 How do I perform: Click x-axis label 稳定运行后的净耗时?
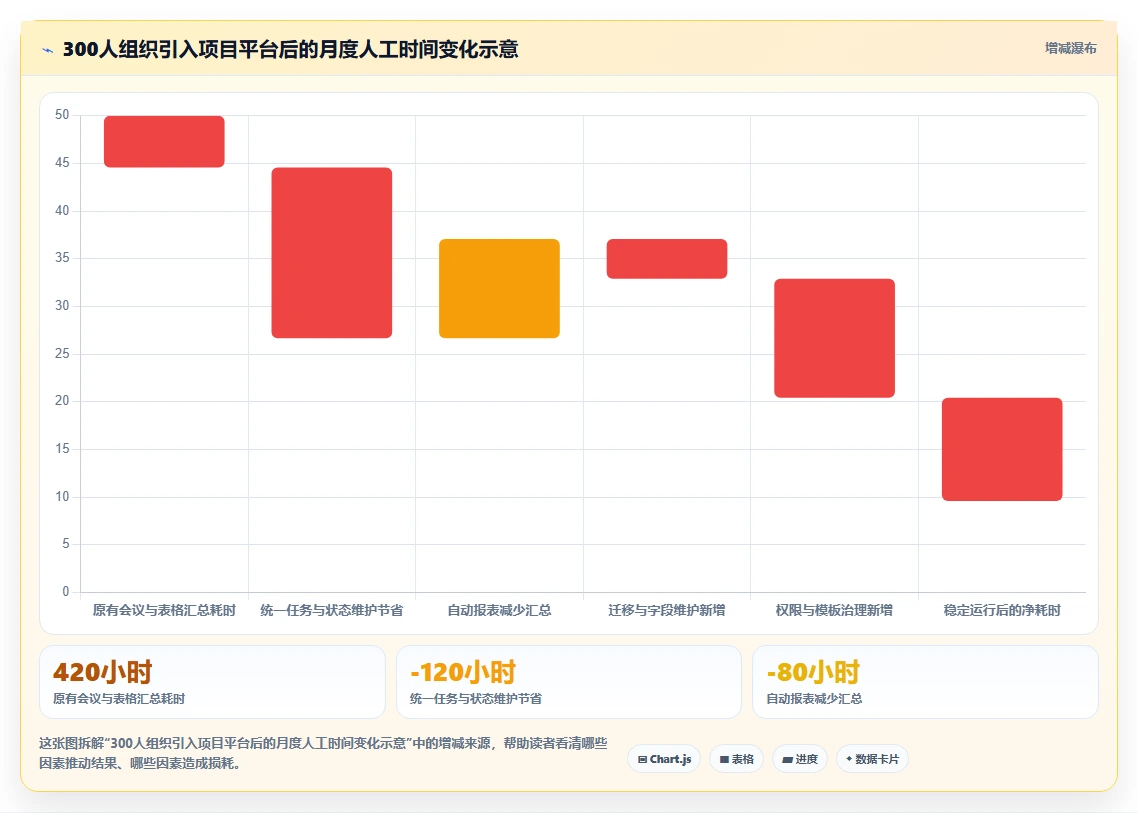pyautogui.click(x=1002, y=610)
